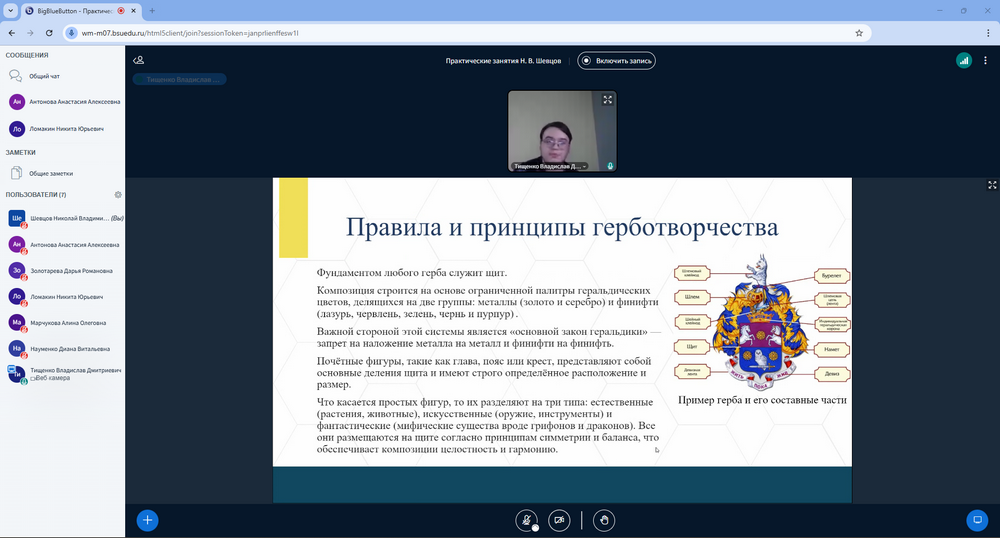This screenshot has height=538, width=1000.
Task: Open connection status indicator
Action: tap(963, 60)
